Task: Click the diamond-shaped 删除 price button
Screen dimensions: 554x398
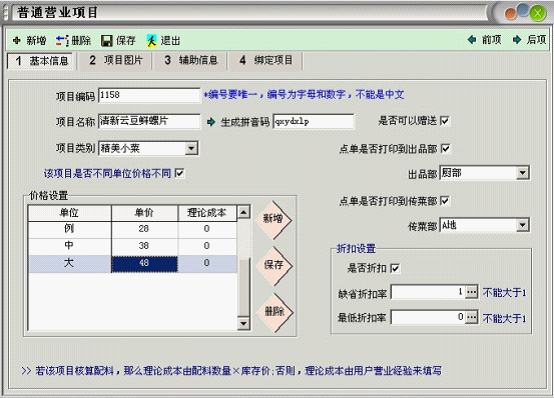Action: click(x=275, y=312)
